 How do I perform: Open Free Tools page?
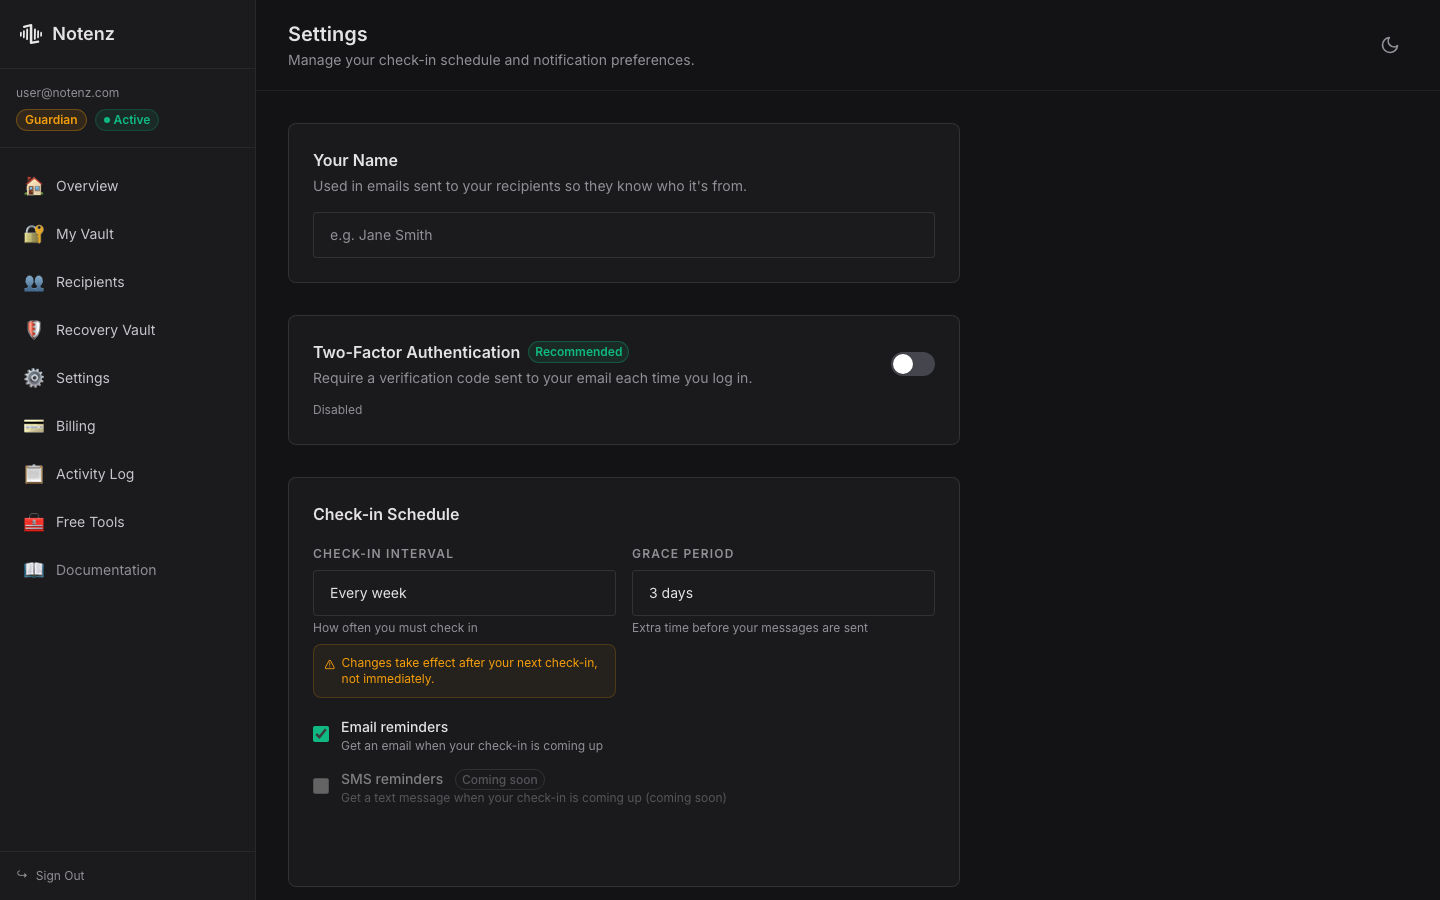tap(128, 522)
